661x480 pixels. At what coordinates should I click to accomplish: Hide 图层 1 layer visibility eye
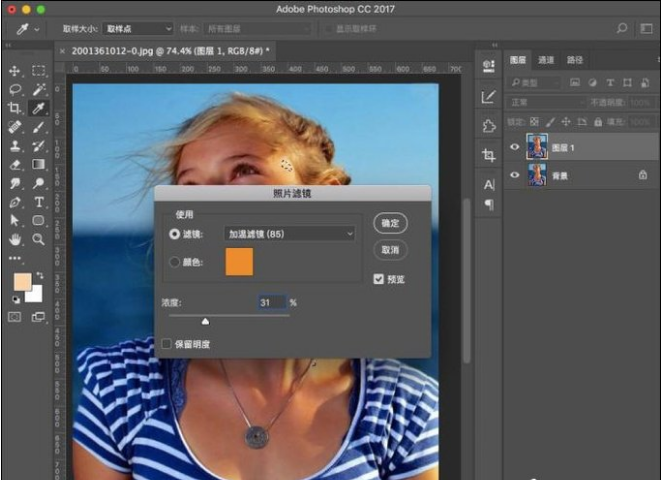click(x=515, y=147)
